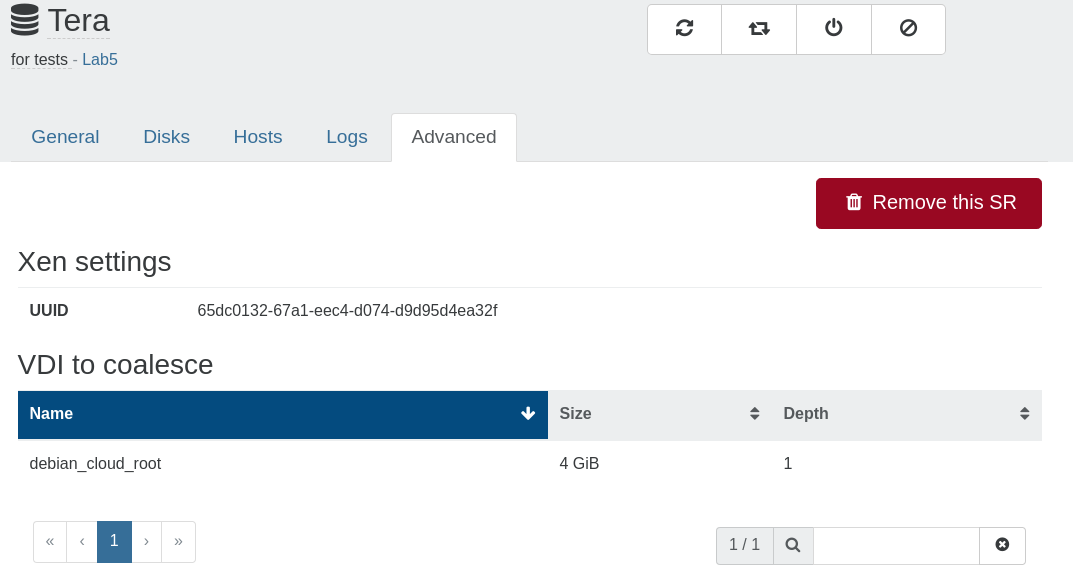Click the filter text input field
Image resolution: width=1073 pixels, height=567 pixels.
coord(896,545)
